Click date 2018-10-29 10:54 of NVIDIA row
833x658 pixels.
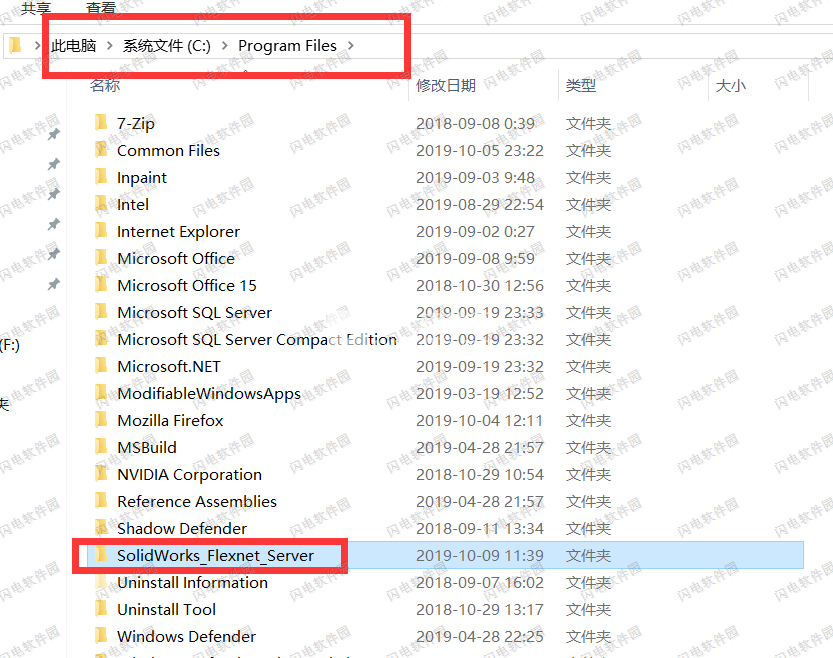click(x=480, y=474)
